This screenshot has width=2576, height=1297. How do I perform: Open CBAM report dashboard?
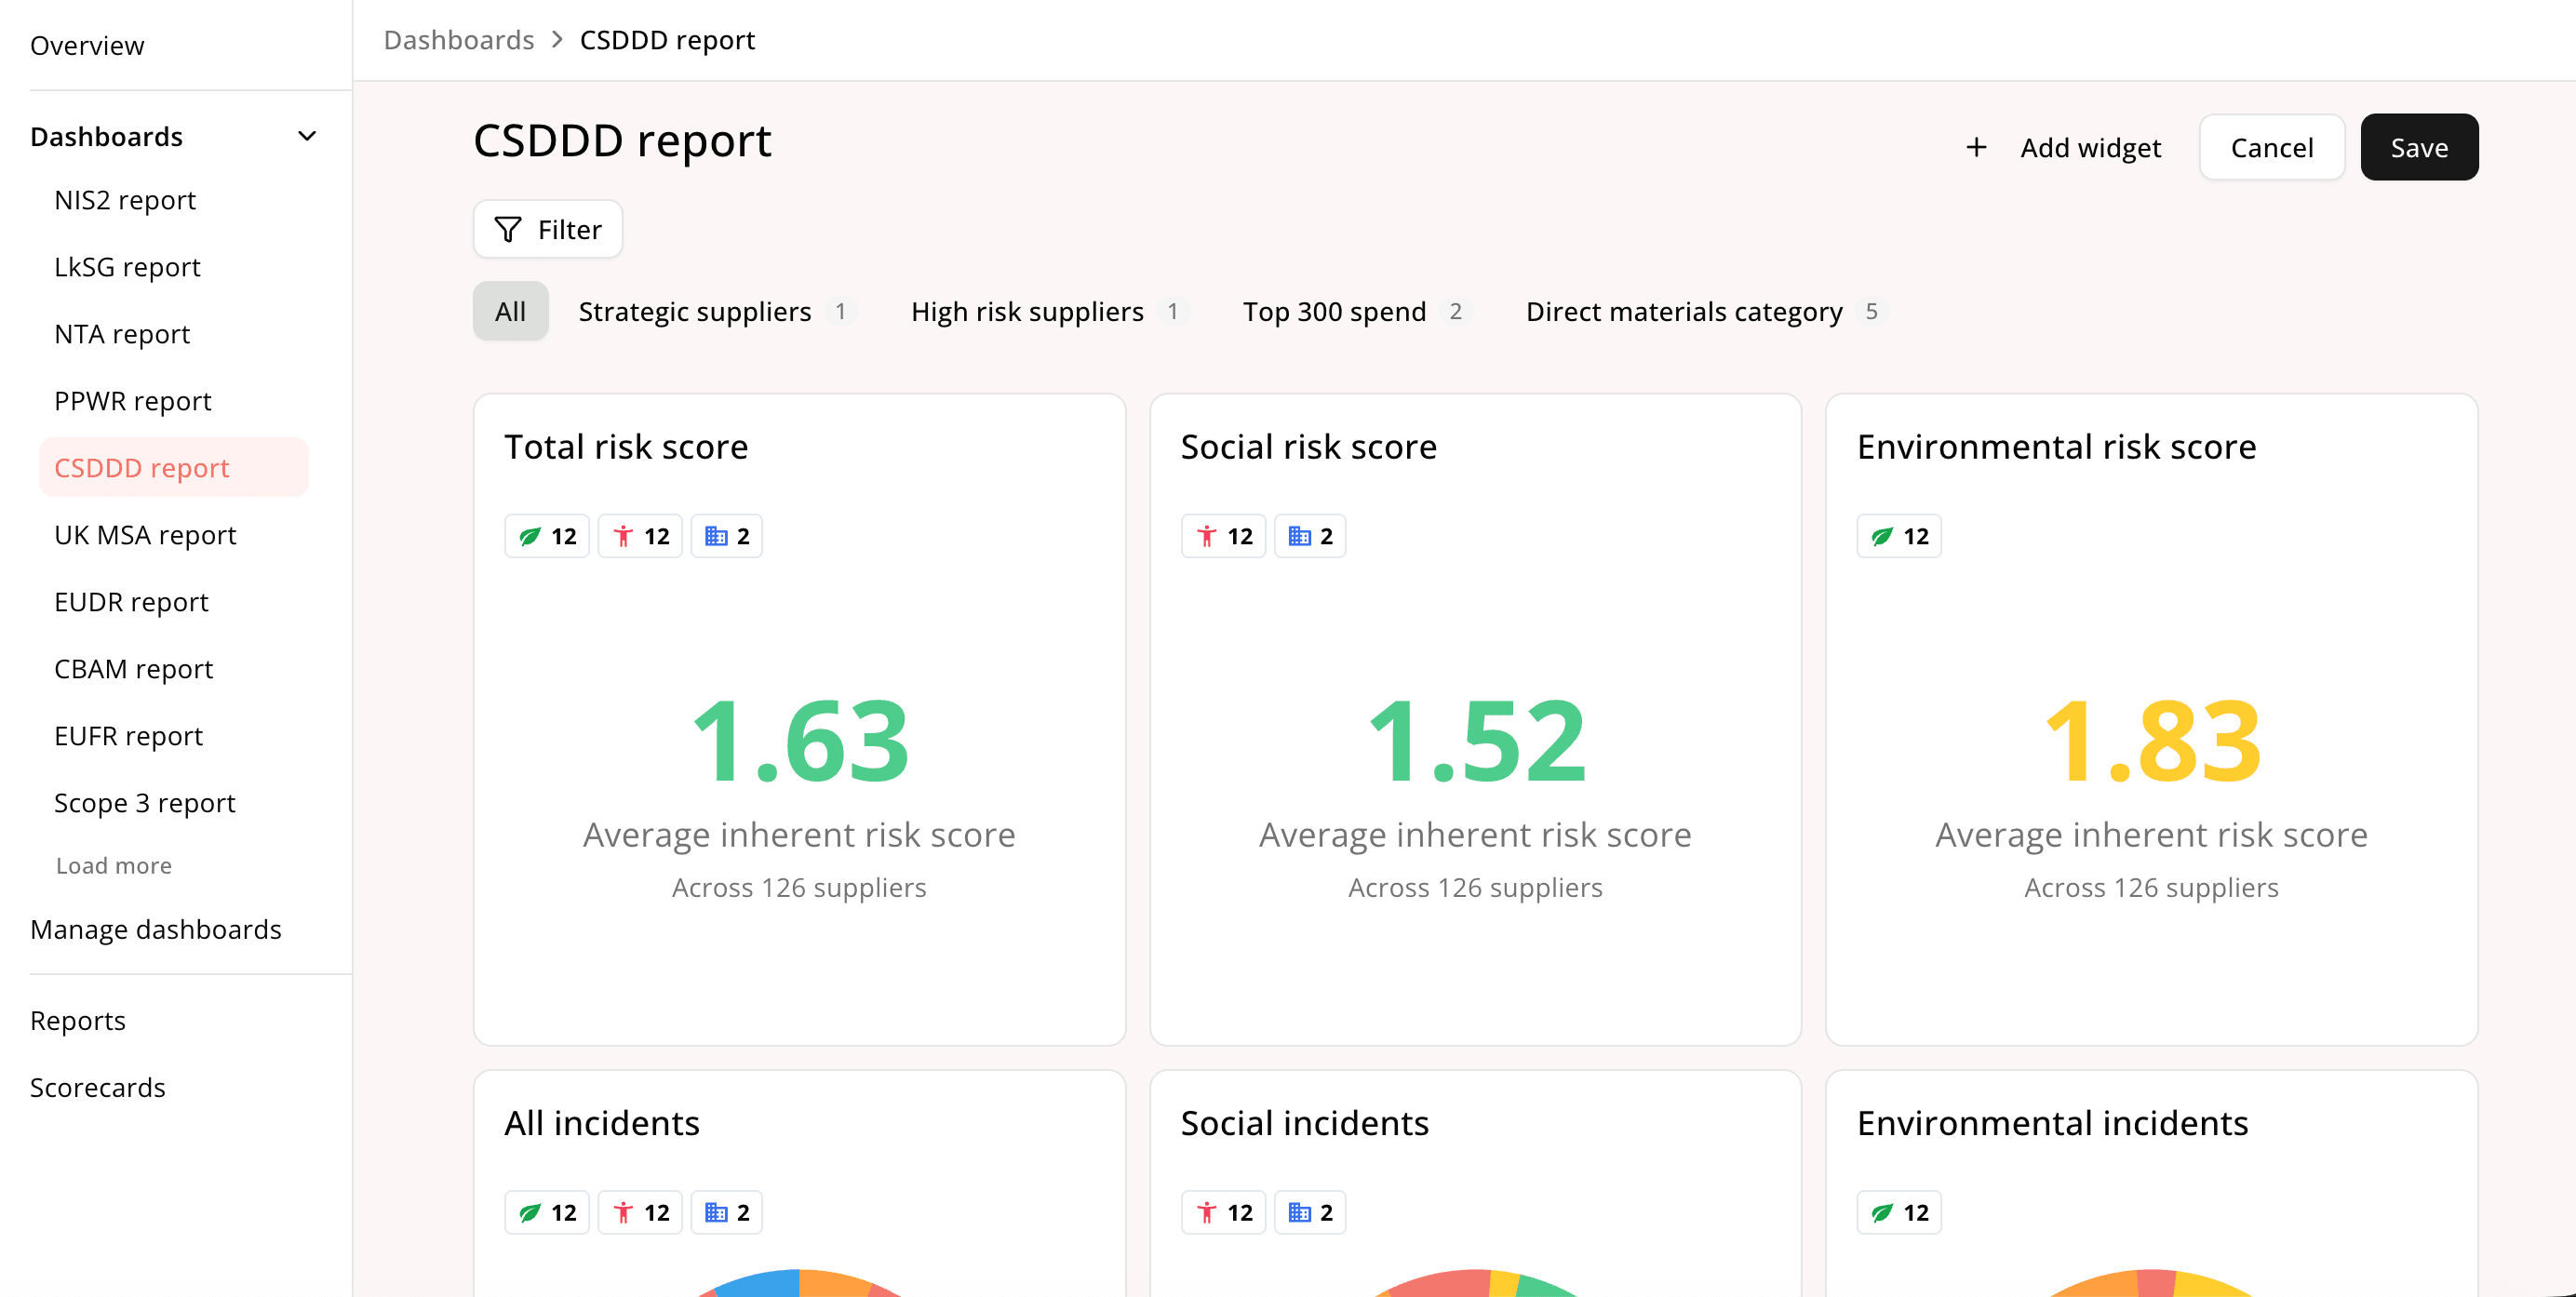[x=134, y=669]
